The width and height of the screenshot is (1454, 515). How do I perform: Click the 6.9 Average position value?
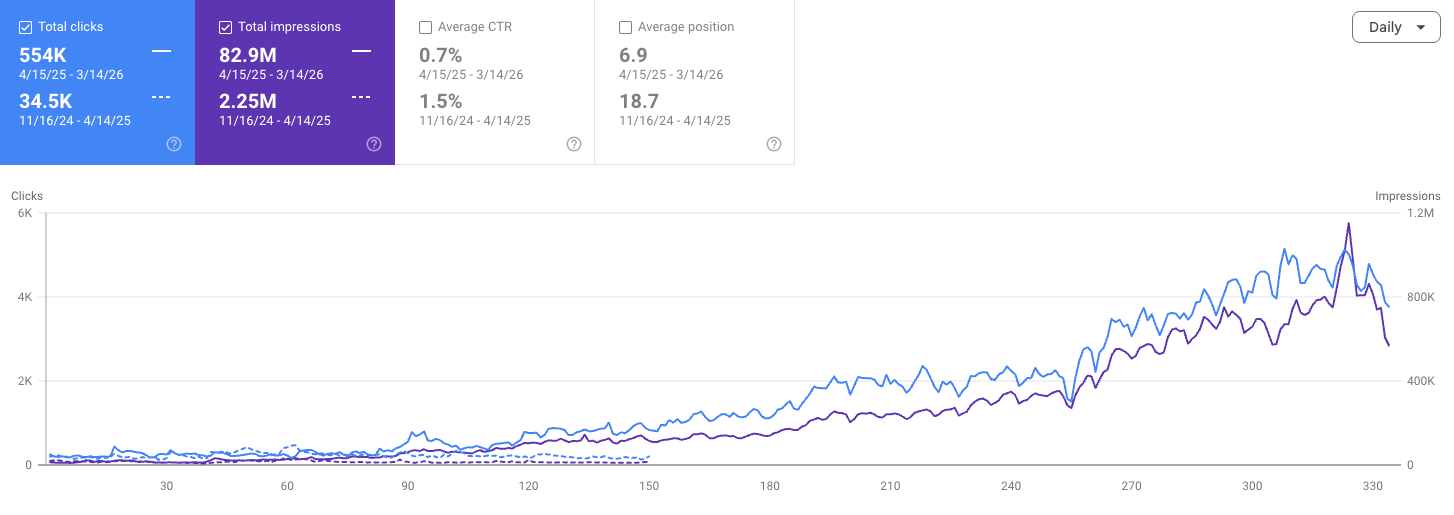(x=633, y=55)
